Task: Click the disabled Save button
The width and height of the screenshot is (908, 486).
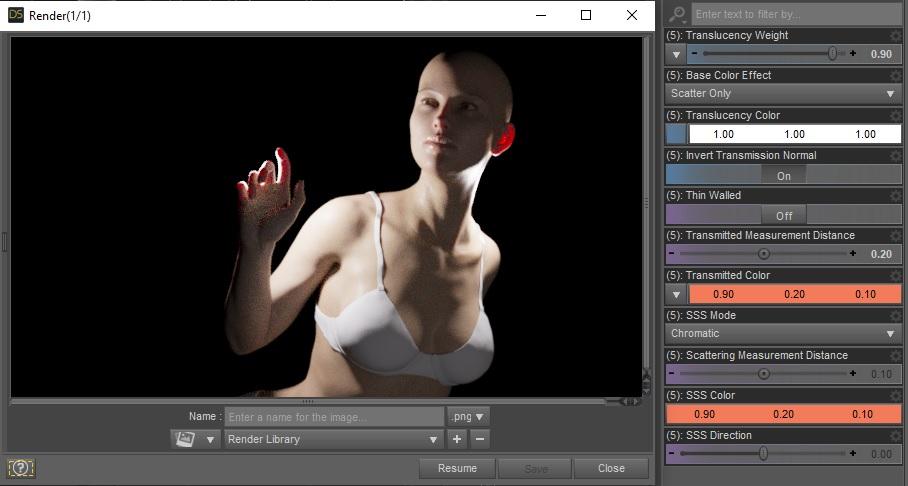Action: 536,468
